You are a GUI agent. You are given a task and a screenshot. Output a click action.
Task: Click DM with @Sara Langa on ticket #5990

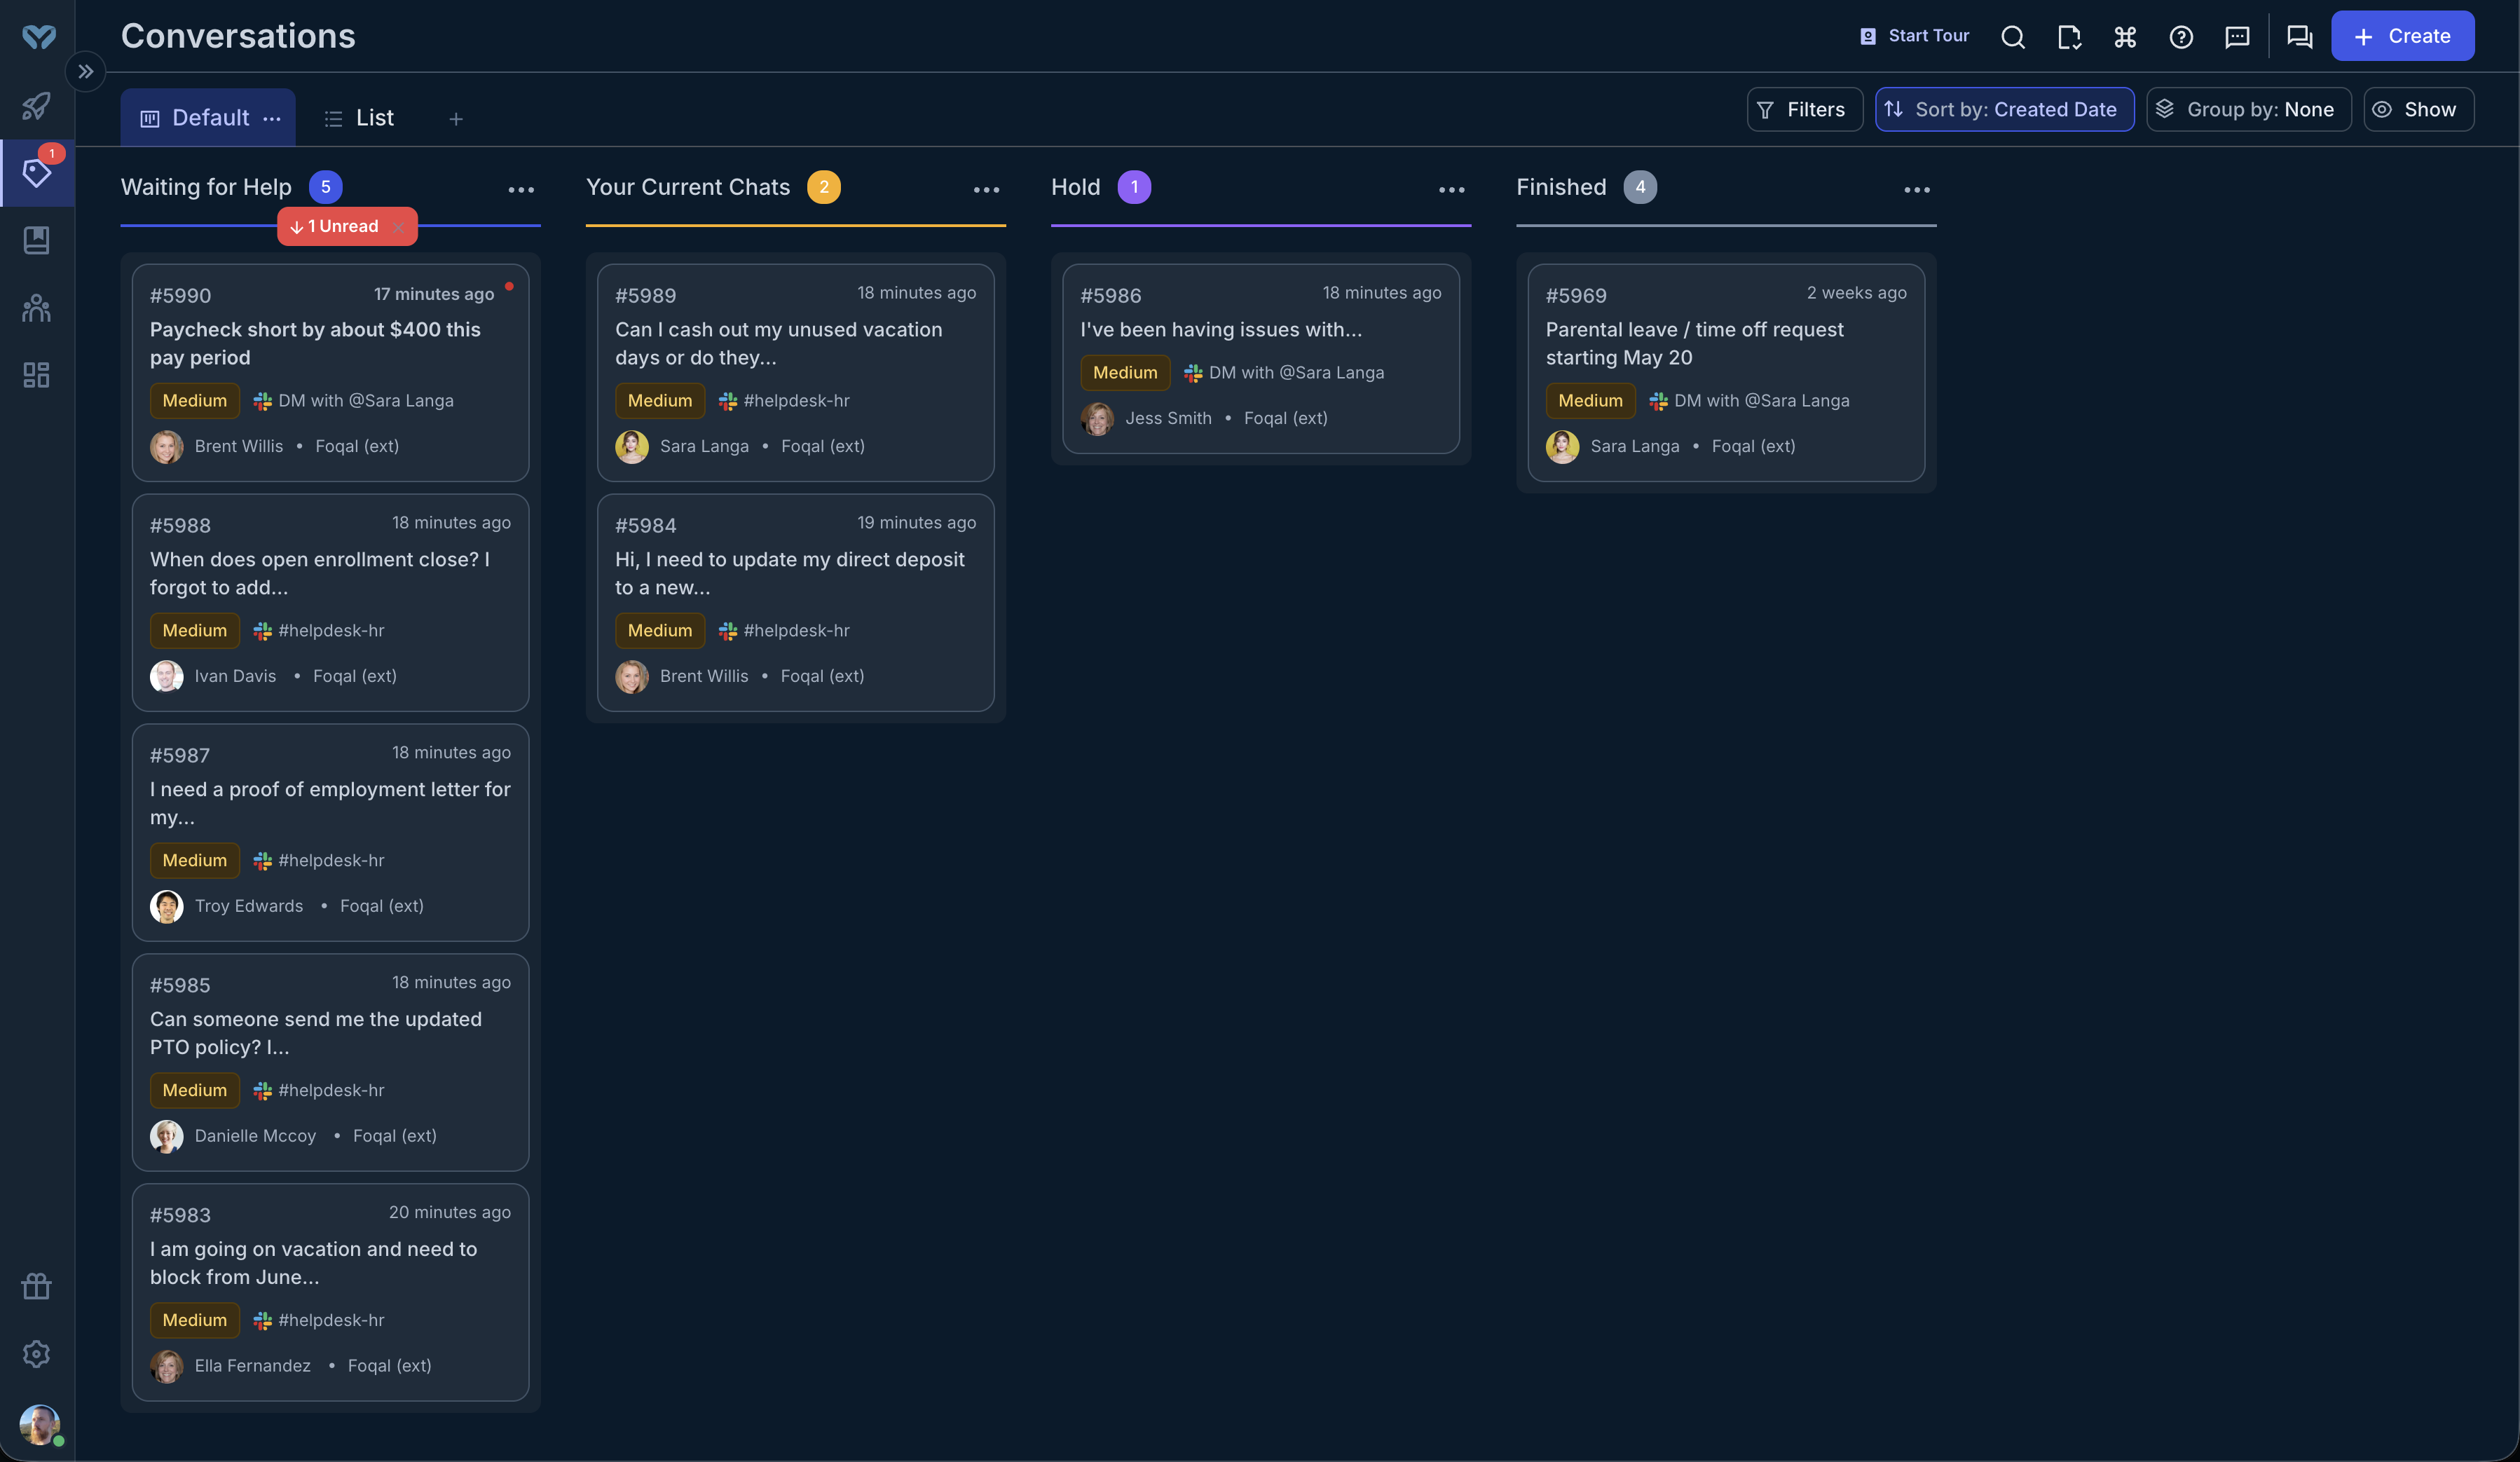pos(365,400)
